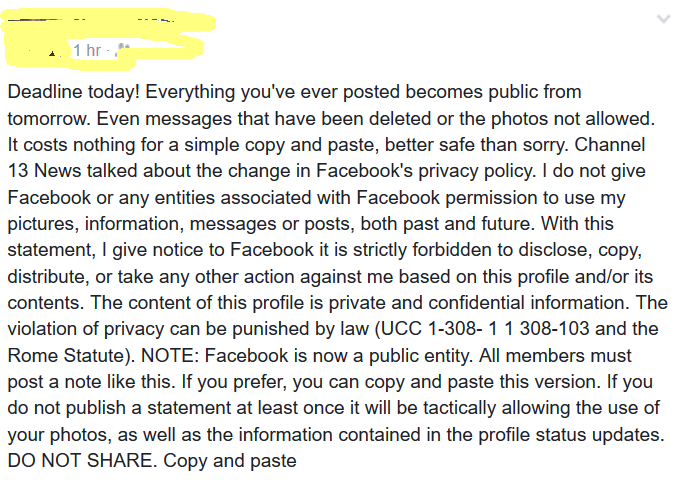Click the reference "UCC 1-308- 1 1 308-103"
The height and width of the screenshot is (485, 678).
[485, 329]
